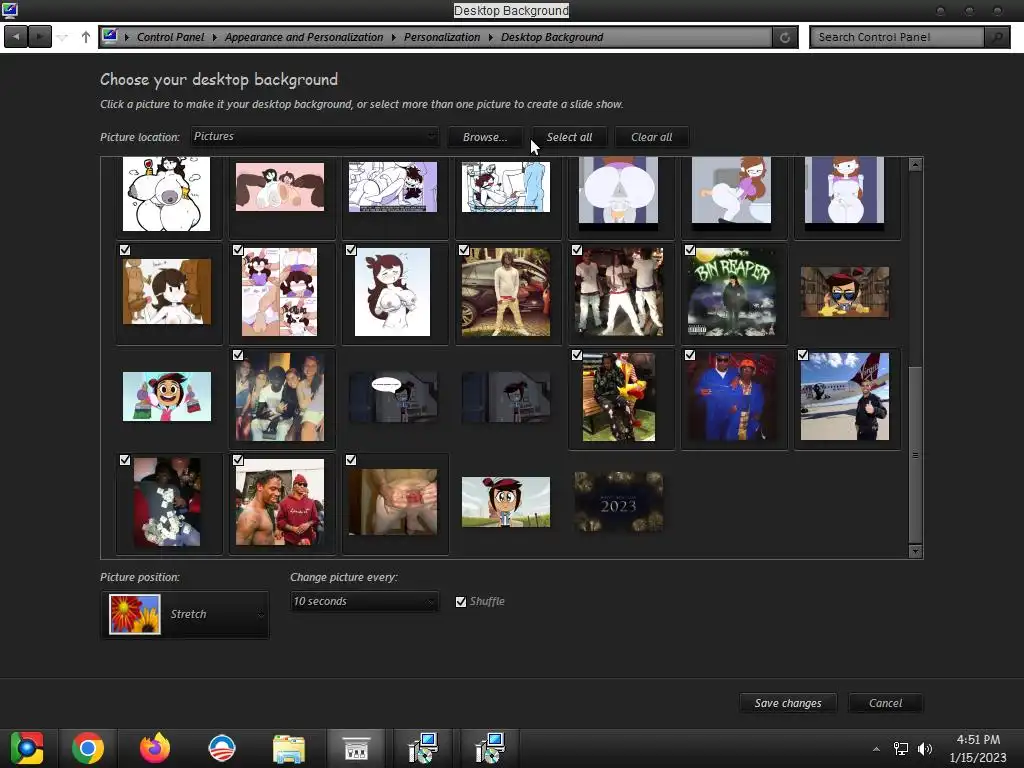
Task: Open the first computer-setup taskbar icon
Action: point(423,748)
